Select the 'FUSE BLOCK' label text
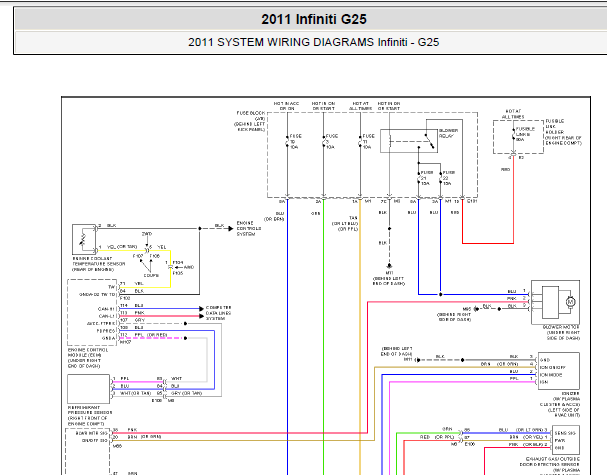The image size is (607, 475). pyautogui.click(x=251, y=113)
